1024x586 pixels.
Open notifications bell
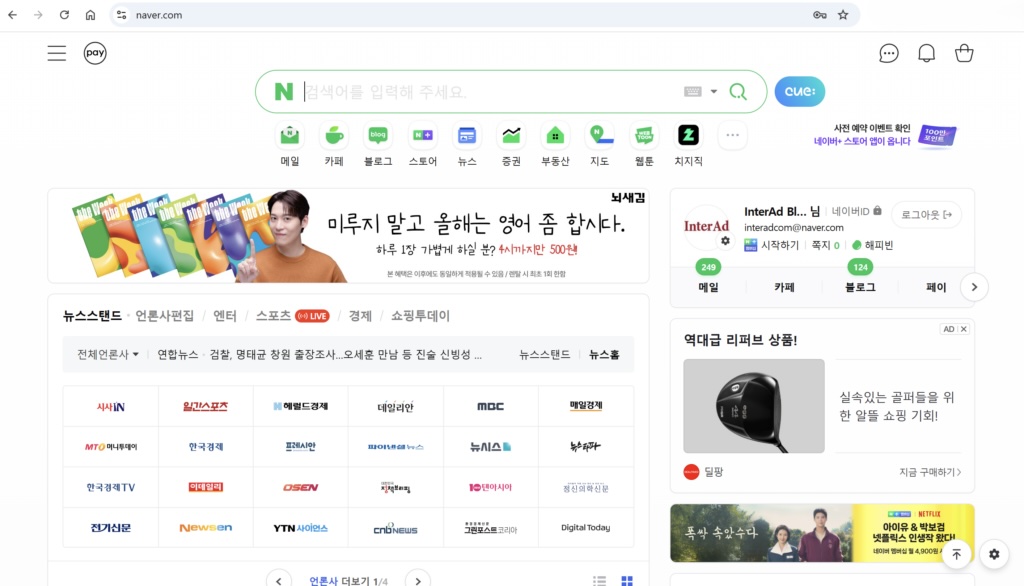coord(927,53)
